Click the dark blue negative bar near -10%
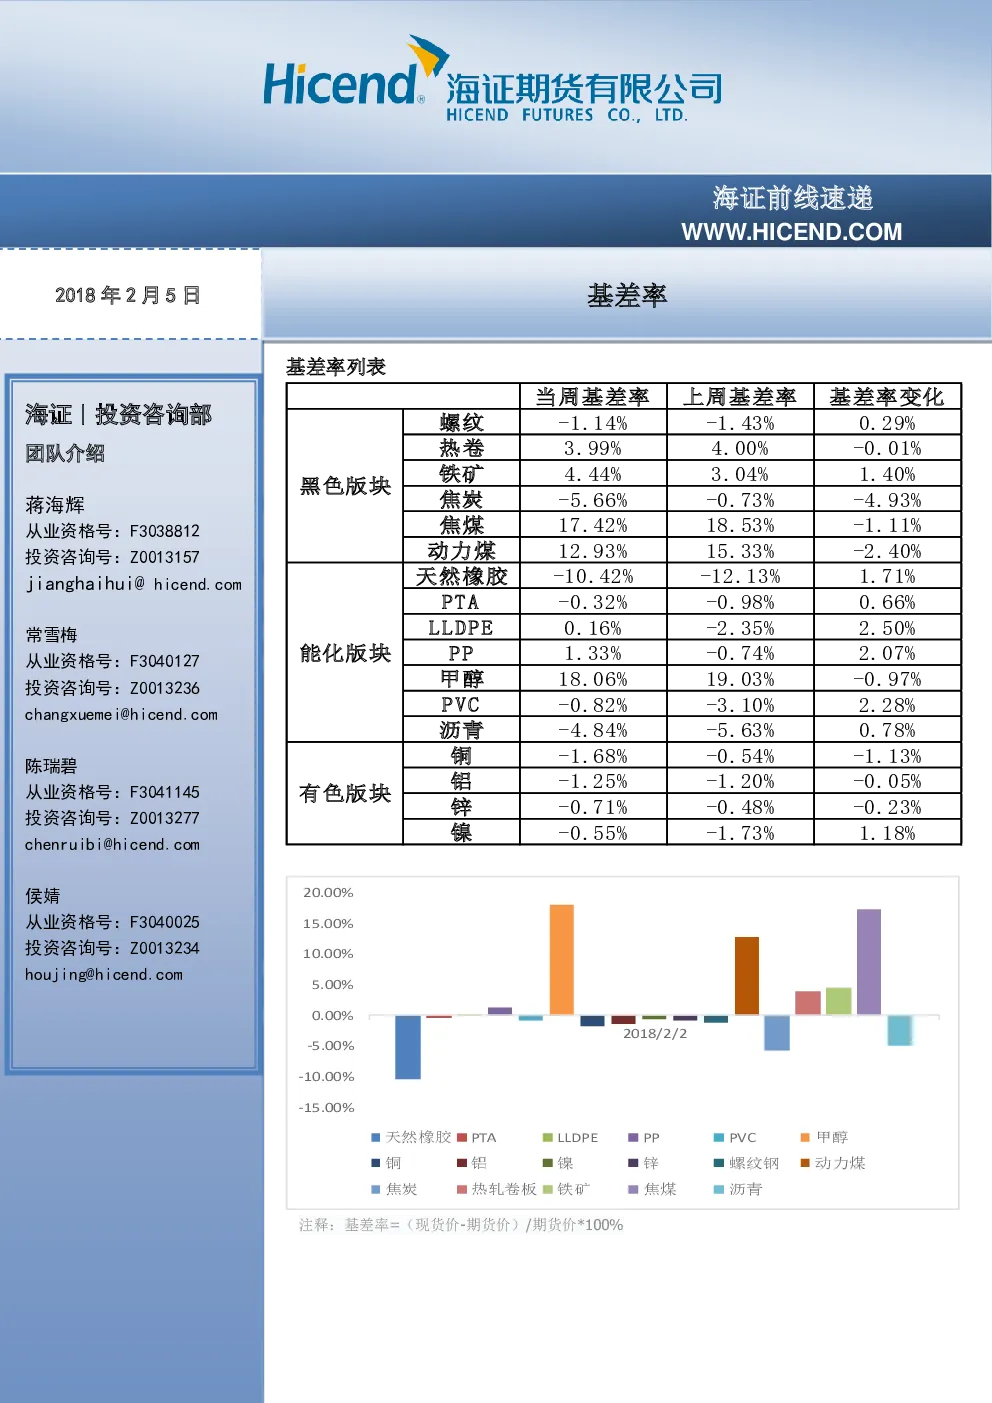This screenshot has height=1403, width=992. point(408,1047)
